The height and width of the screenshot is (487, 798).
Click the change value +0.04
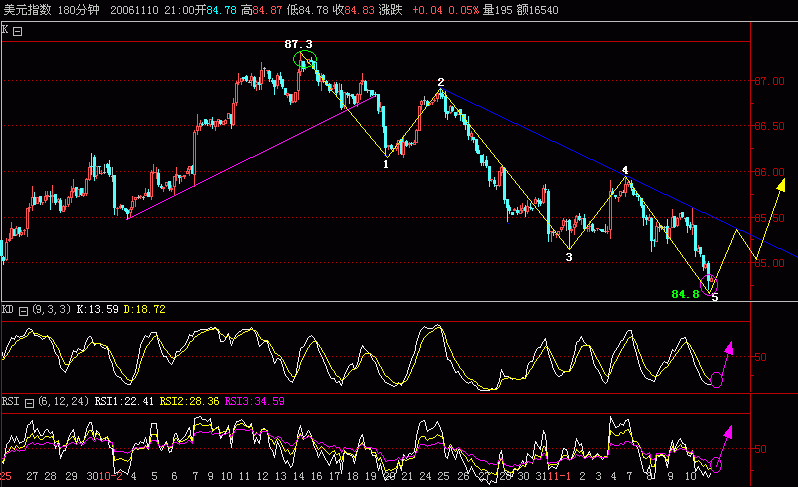[x=428, y=10]
